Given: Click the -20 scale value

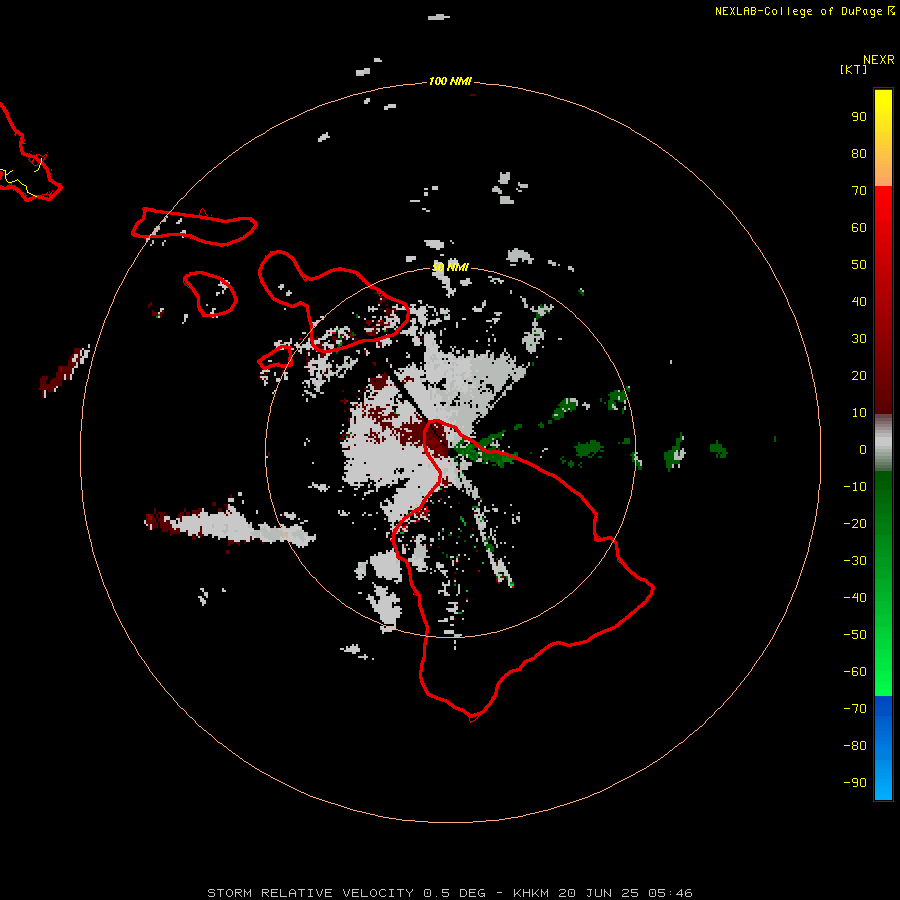Looking at the screenshot, I should pyautogui.click(x=855, y=523).
